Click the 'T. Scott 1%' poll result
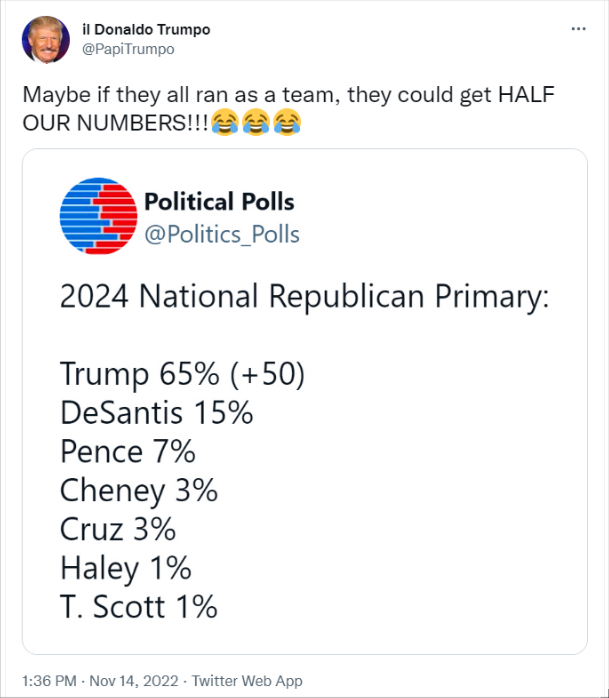This screenshot has width=609, height=698. pos(138,606)
